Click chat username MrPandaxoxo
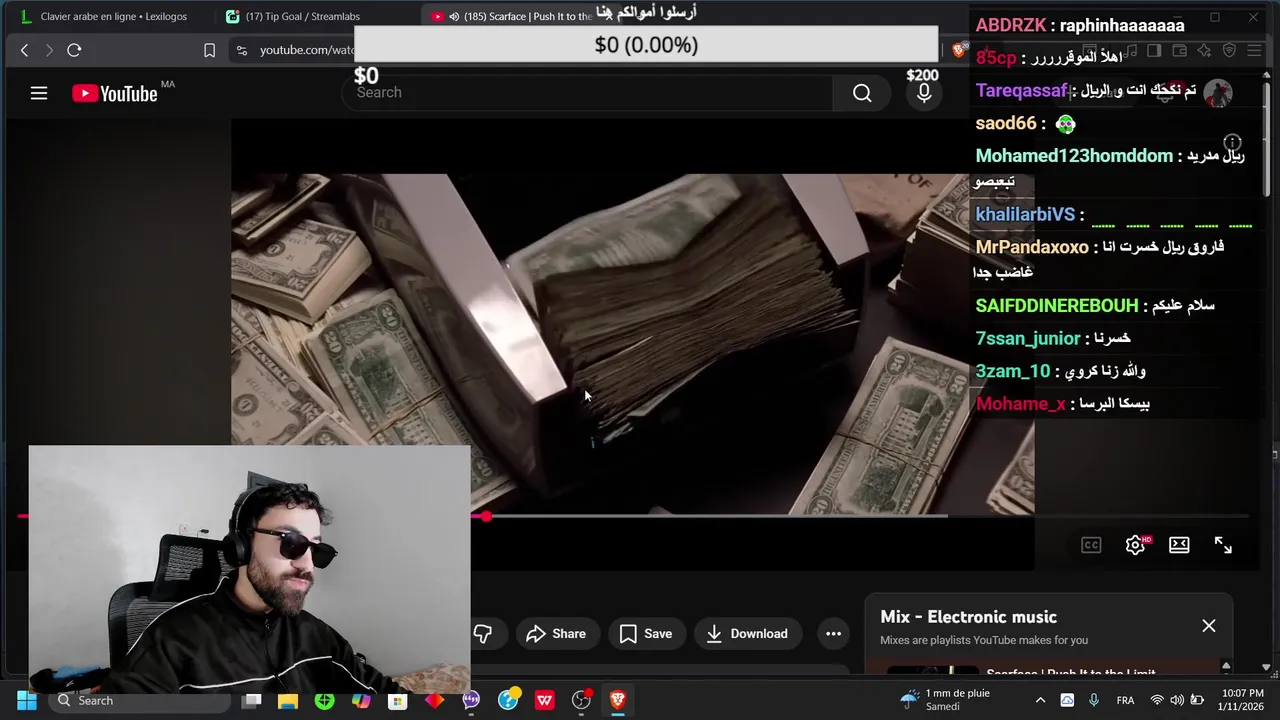 point(1032,247)
